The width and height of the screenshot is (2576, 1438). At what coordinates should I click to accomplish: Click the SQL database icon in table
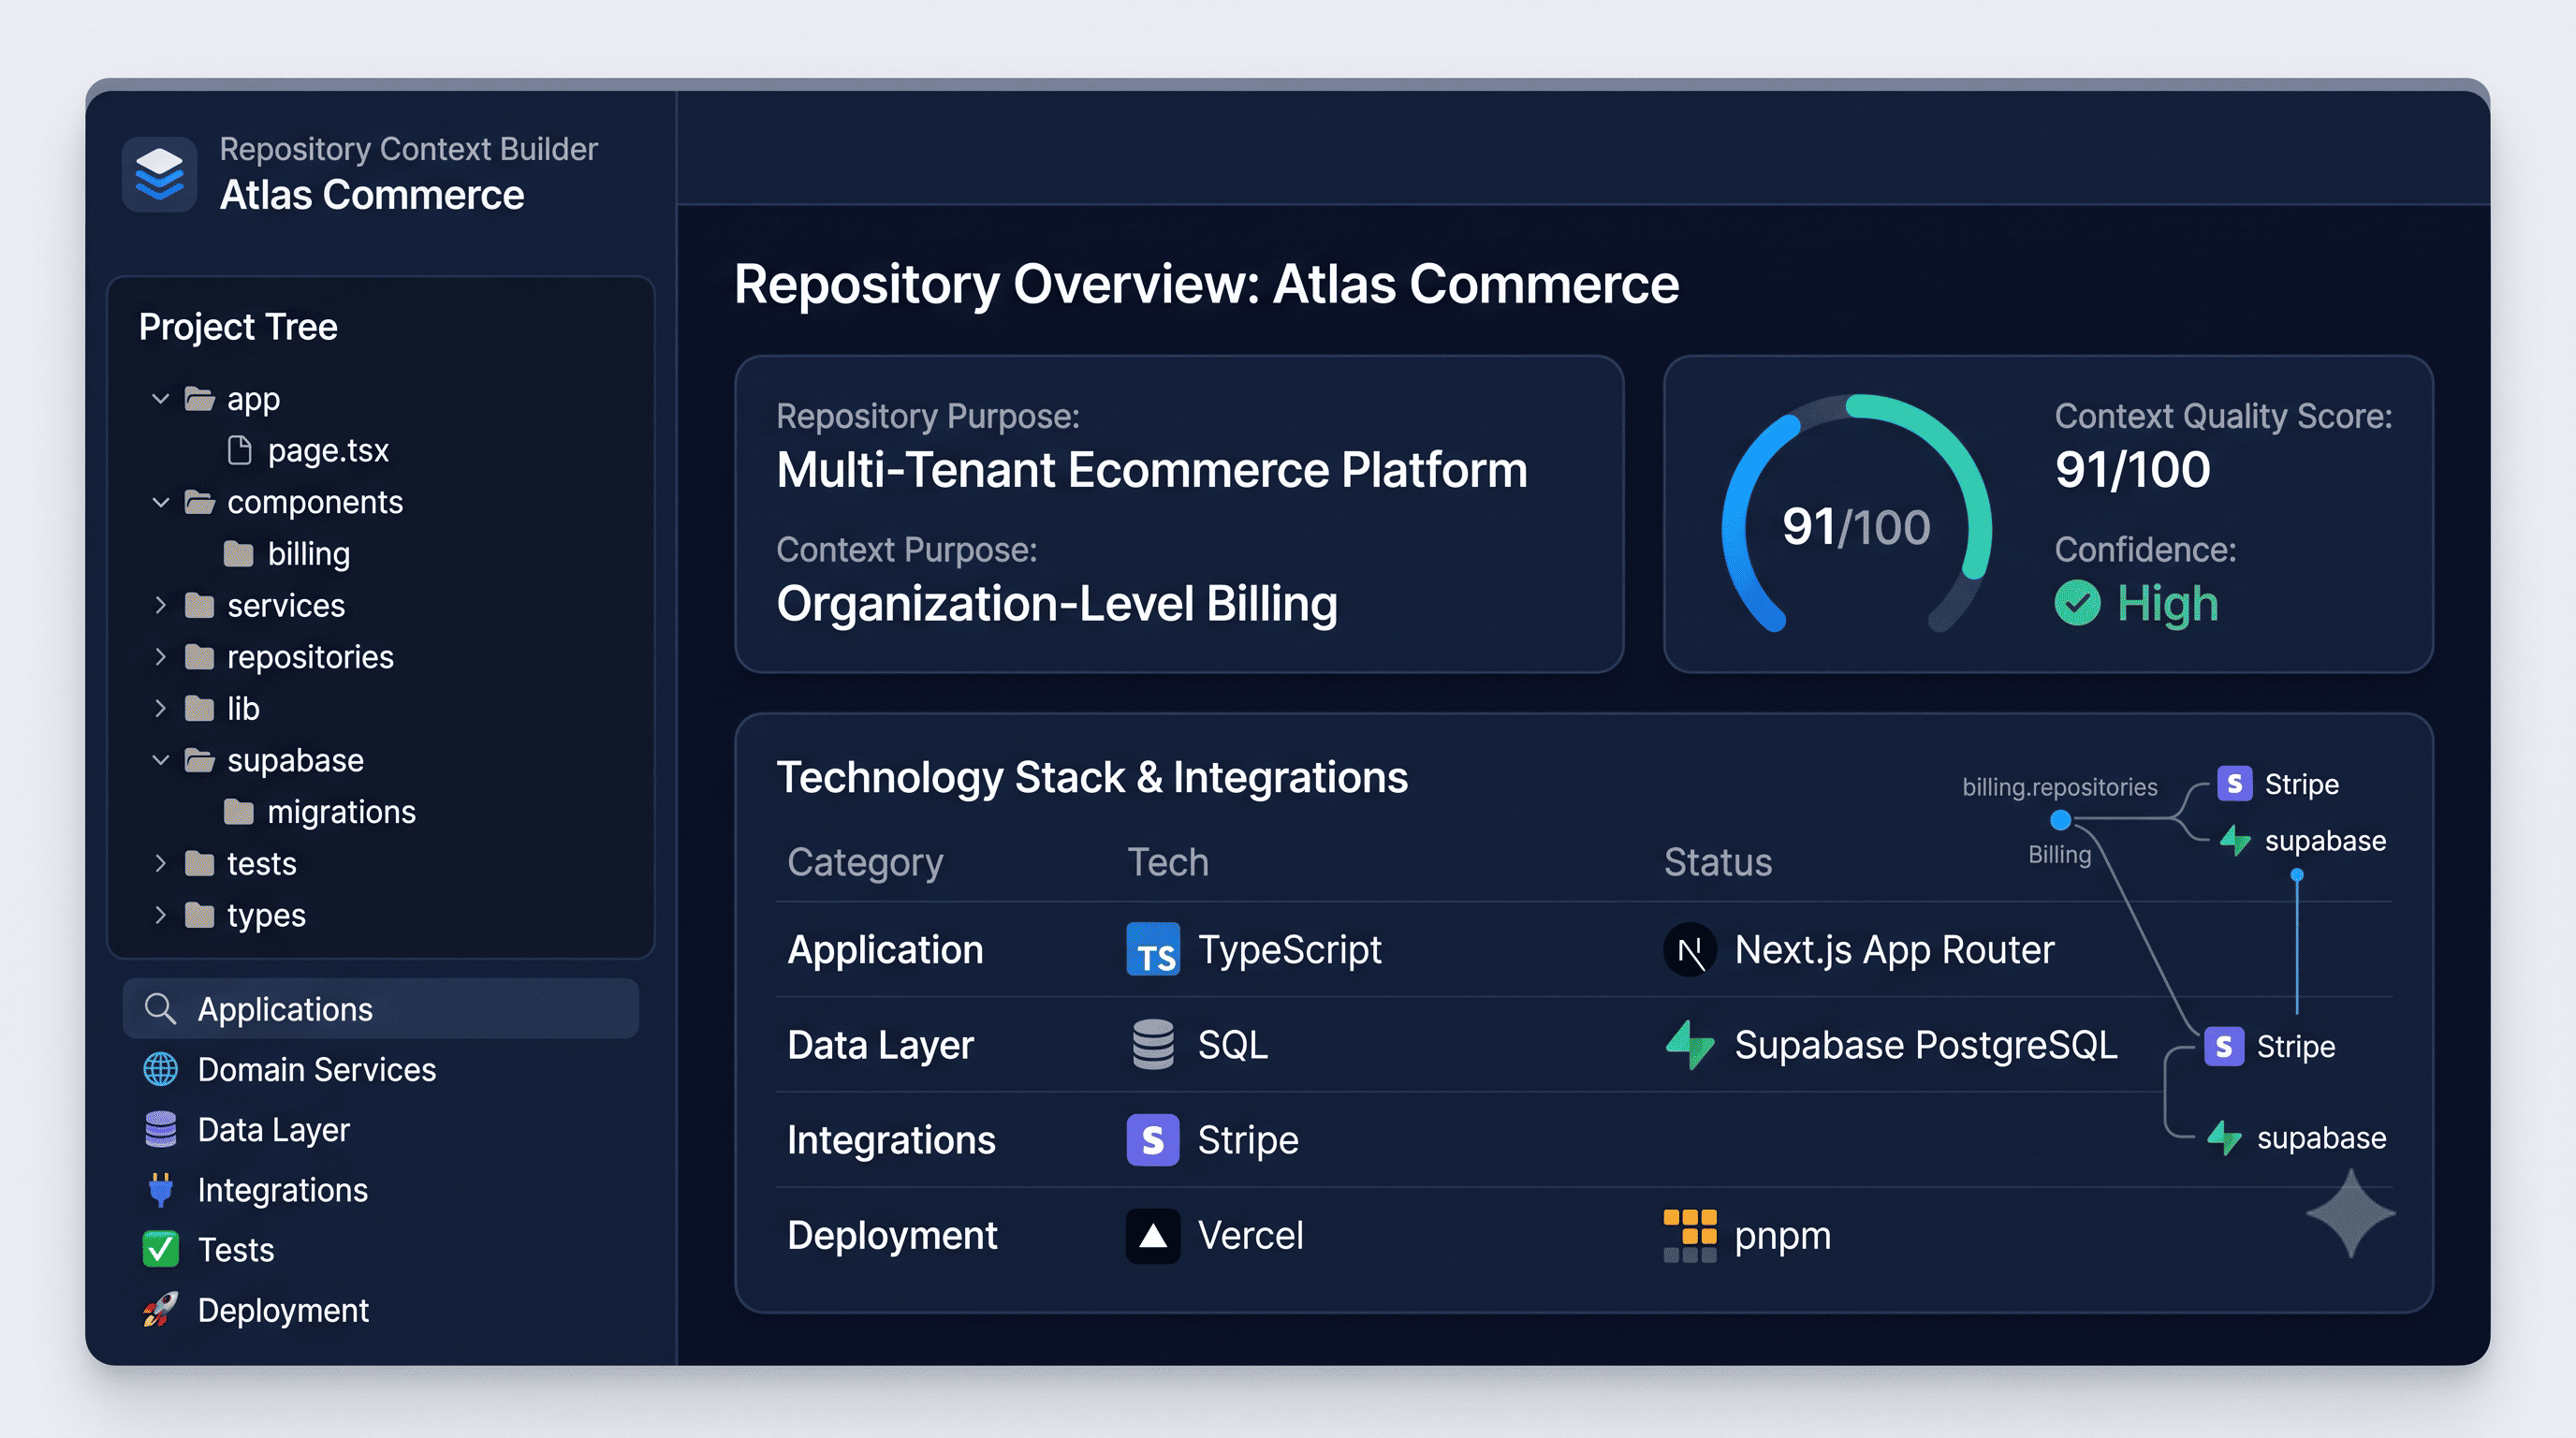(x=1153, y=1044)
